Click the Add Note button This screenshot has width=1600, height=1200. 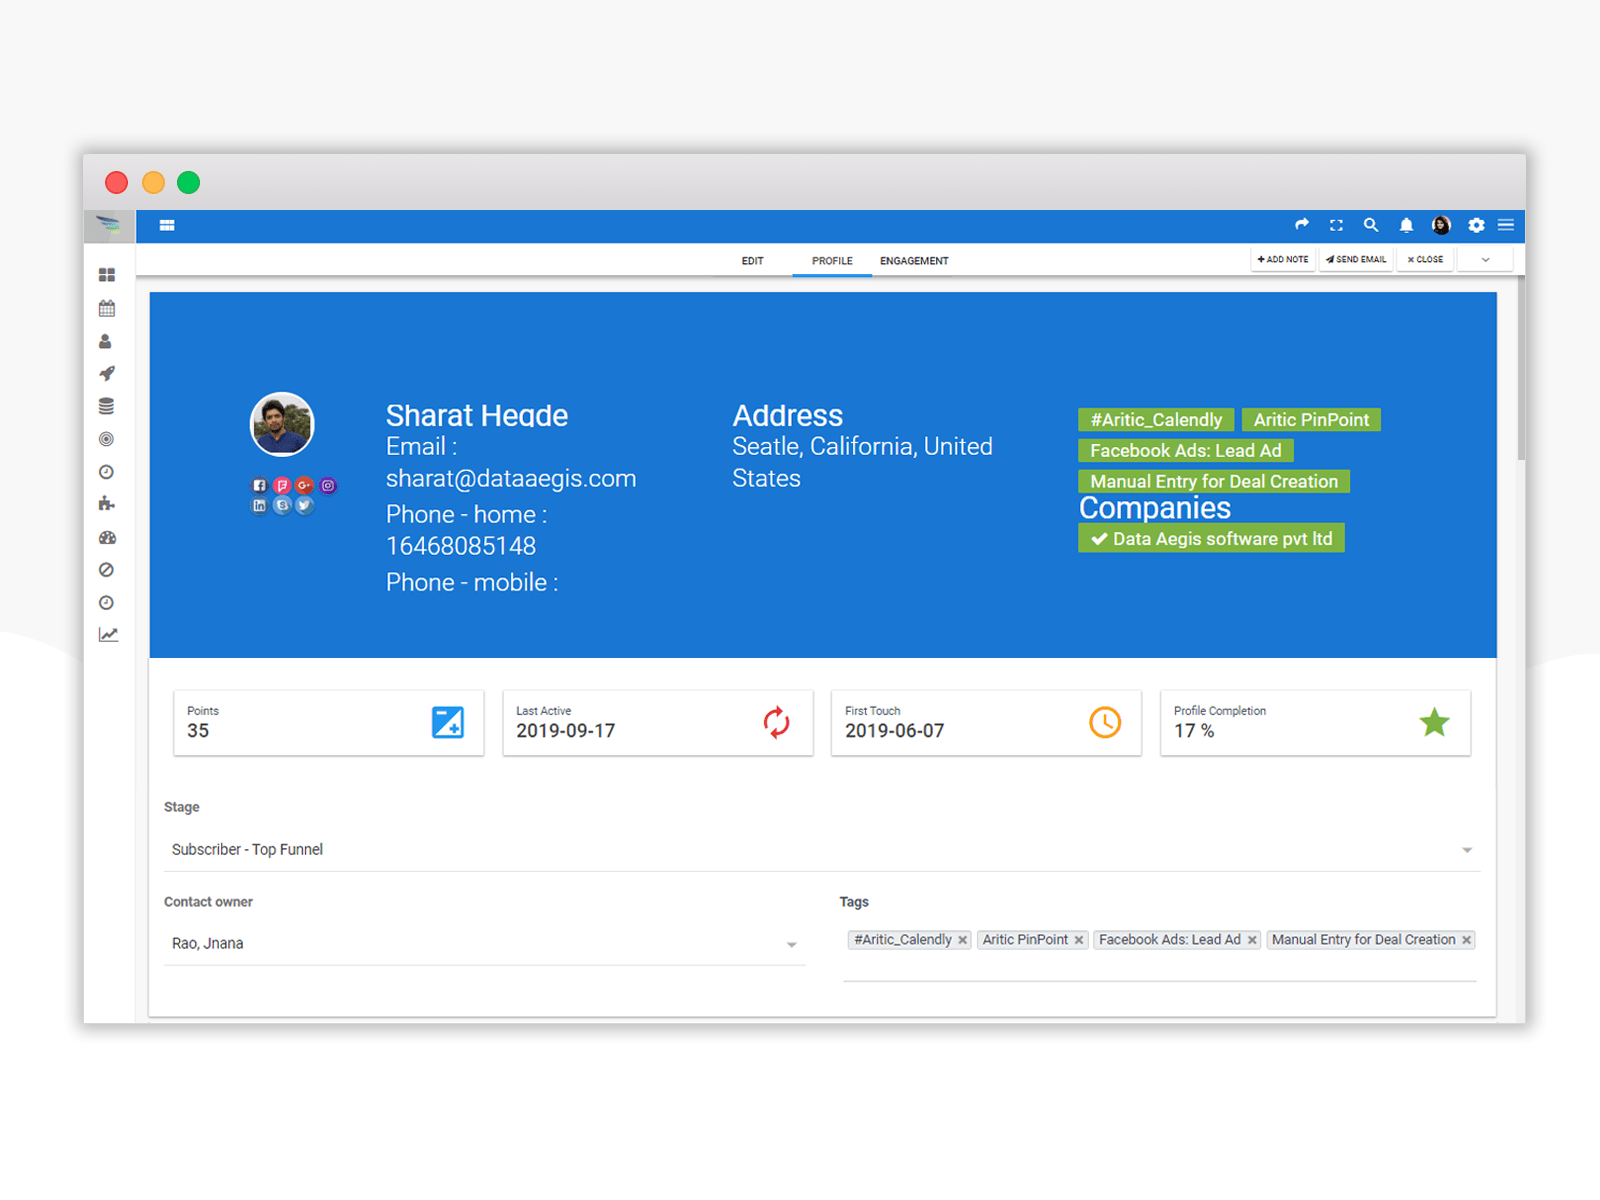1283,259
